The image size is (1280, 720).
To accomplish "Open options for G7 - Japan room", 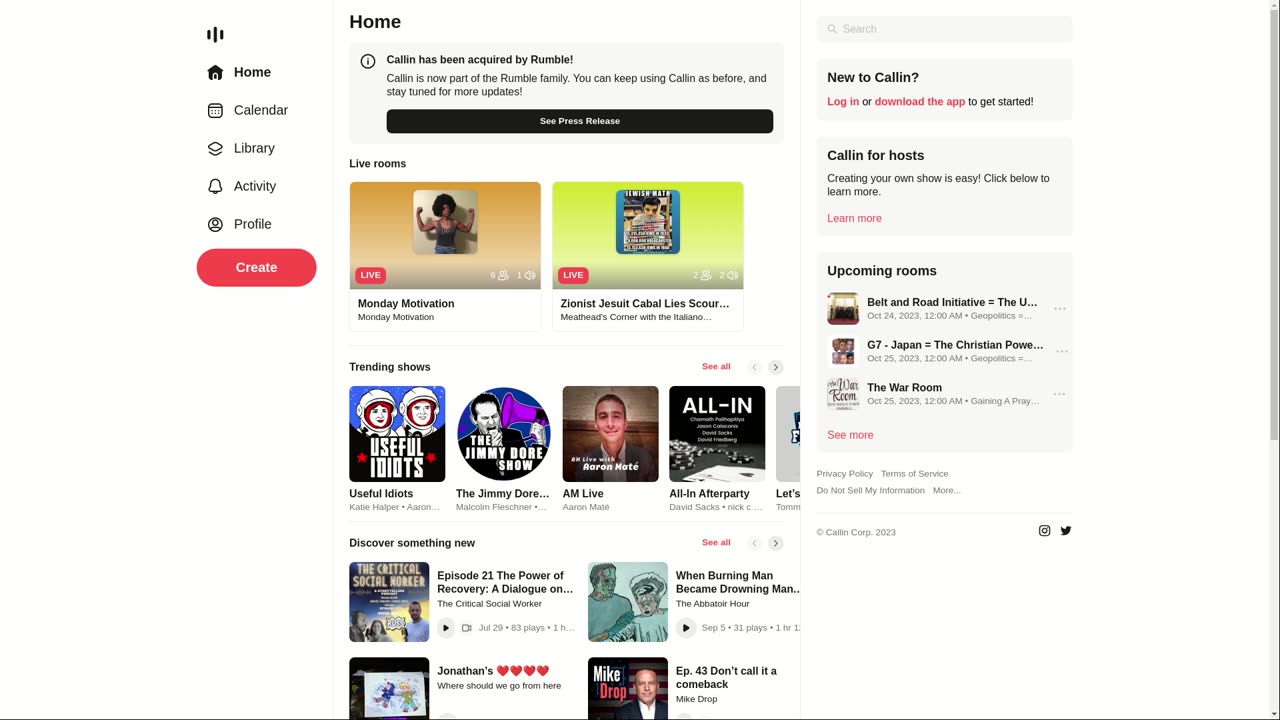I will 1060,352.
